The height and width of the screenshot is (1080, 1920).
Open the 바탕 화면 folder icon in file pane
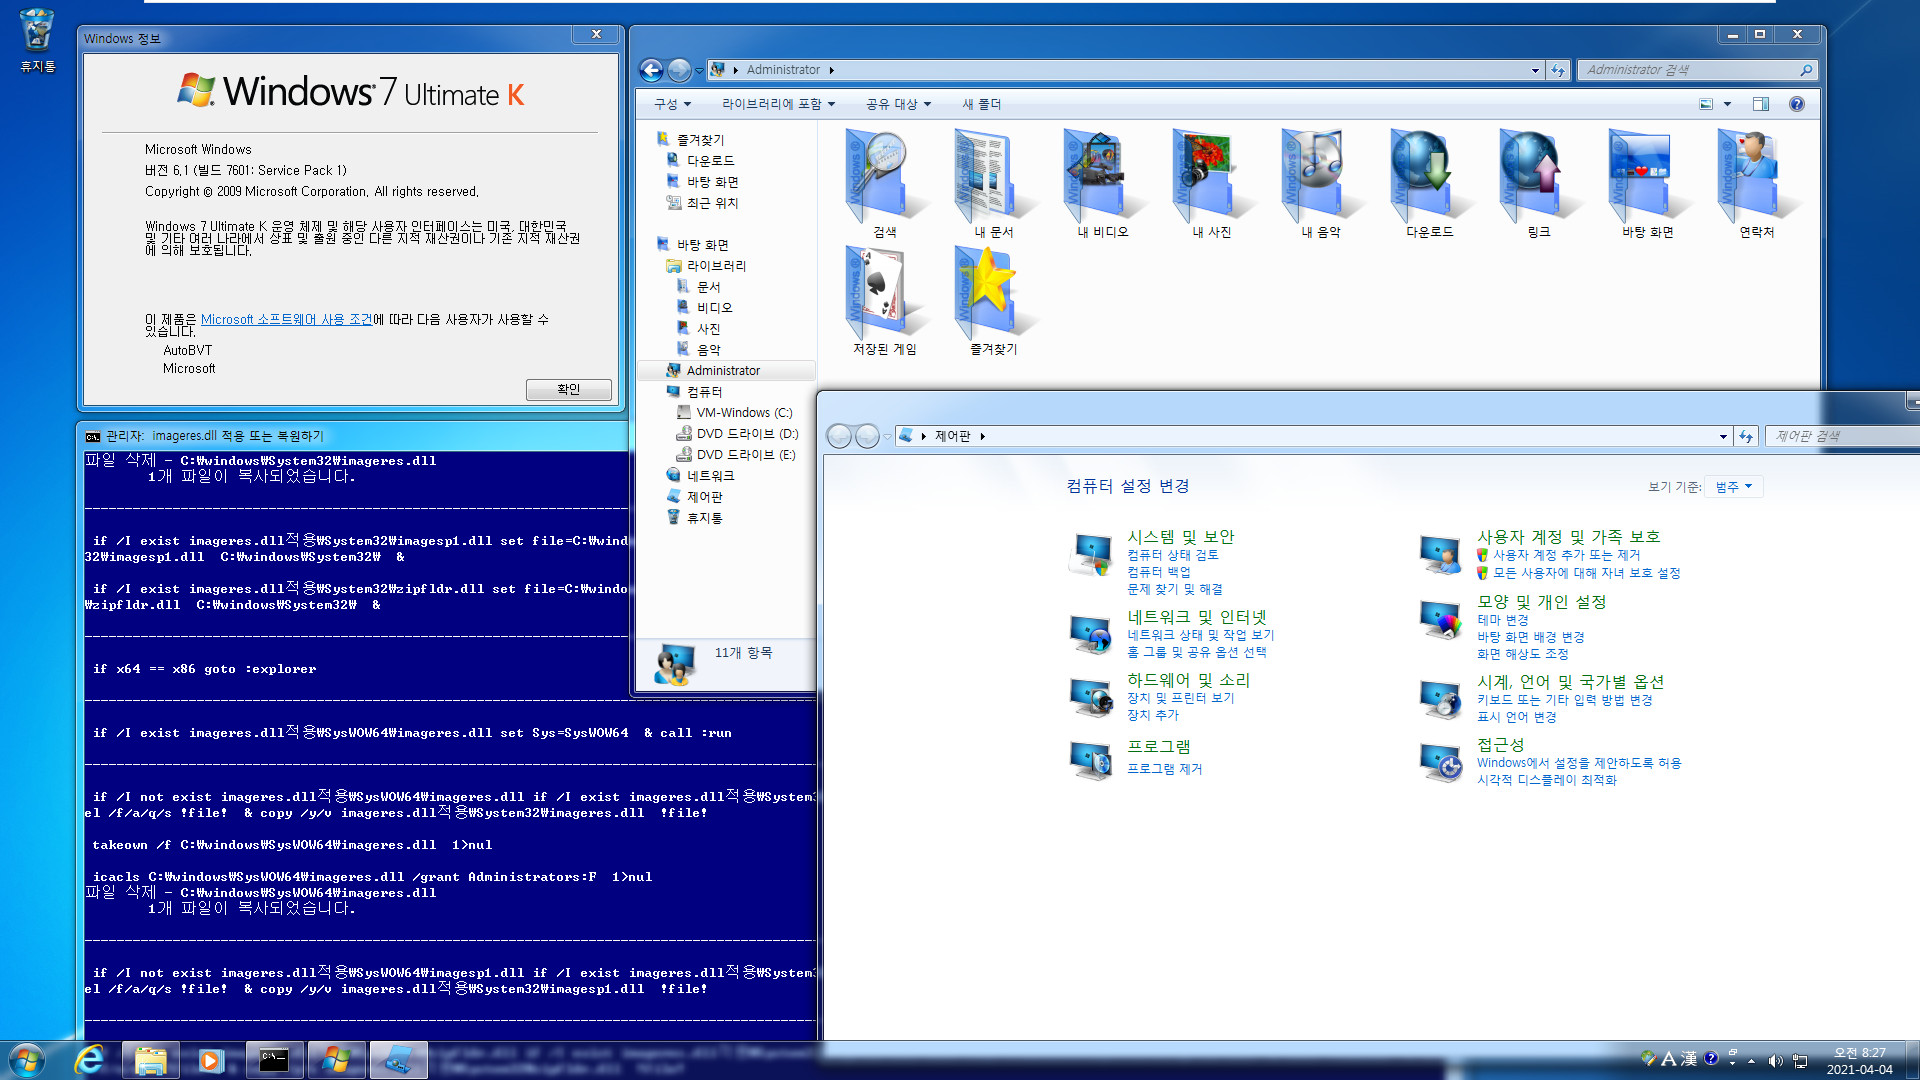click(x=1647, y=184)
